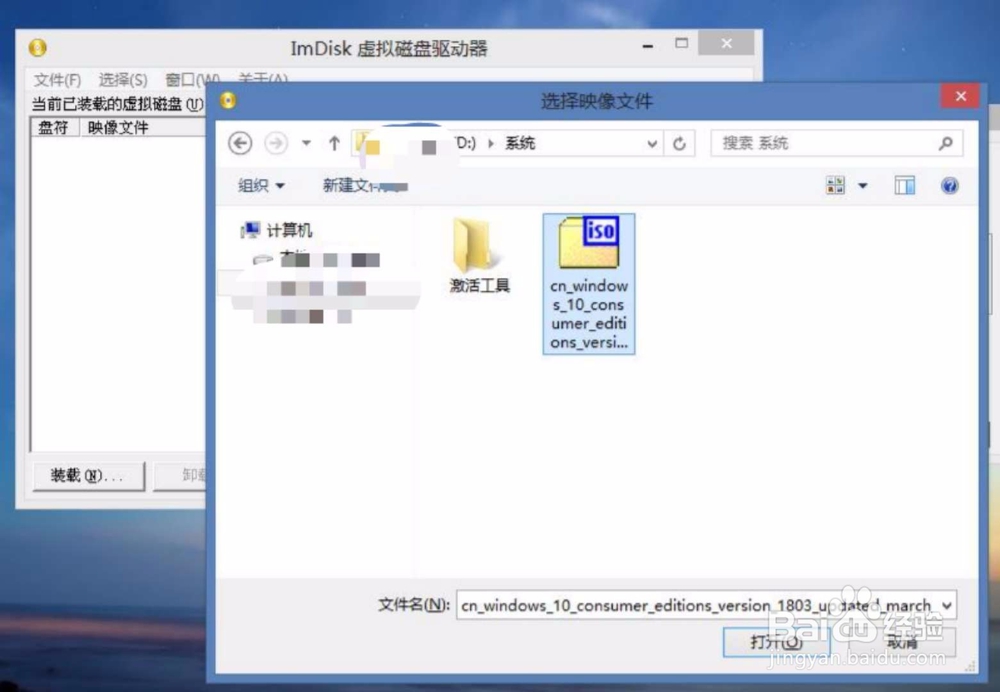Refresh the 系统 folder view
The height and width of the screenshot is (692, 1000).
click(x=679, y=144)
